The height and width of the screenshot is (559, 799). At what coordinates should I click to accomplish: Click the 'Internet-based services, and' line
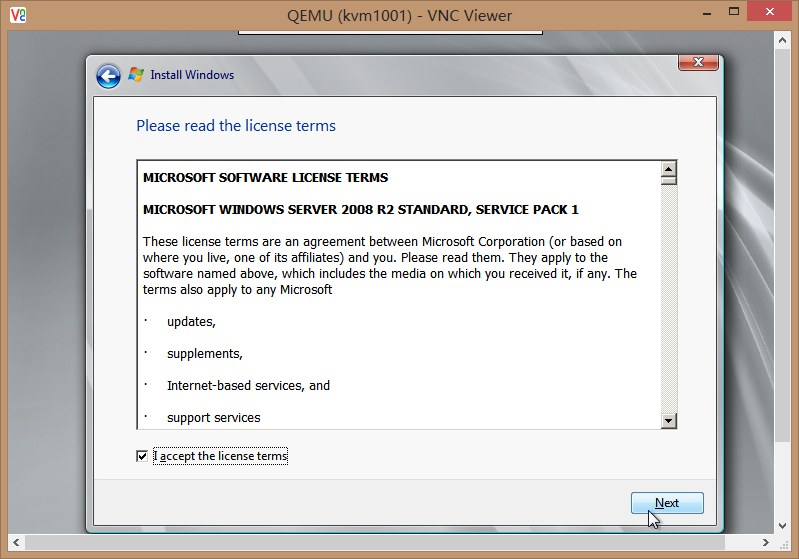[248, 386]
